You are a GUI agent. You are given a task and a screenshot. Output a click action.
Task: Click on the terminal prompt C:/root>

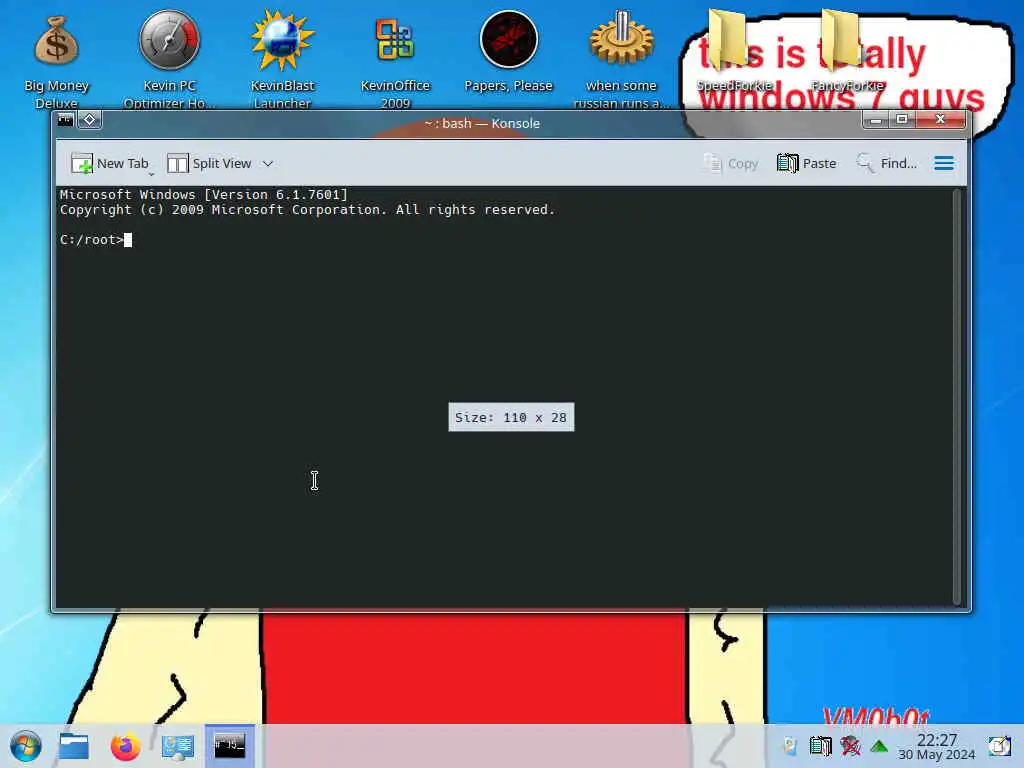(91, 240)
